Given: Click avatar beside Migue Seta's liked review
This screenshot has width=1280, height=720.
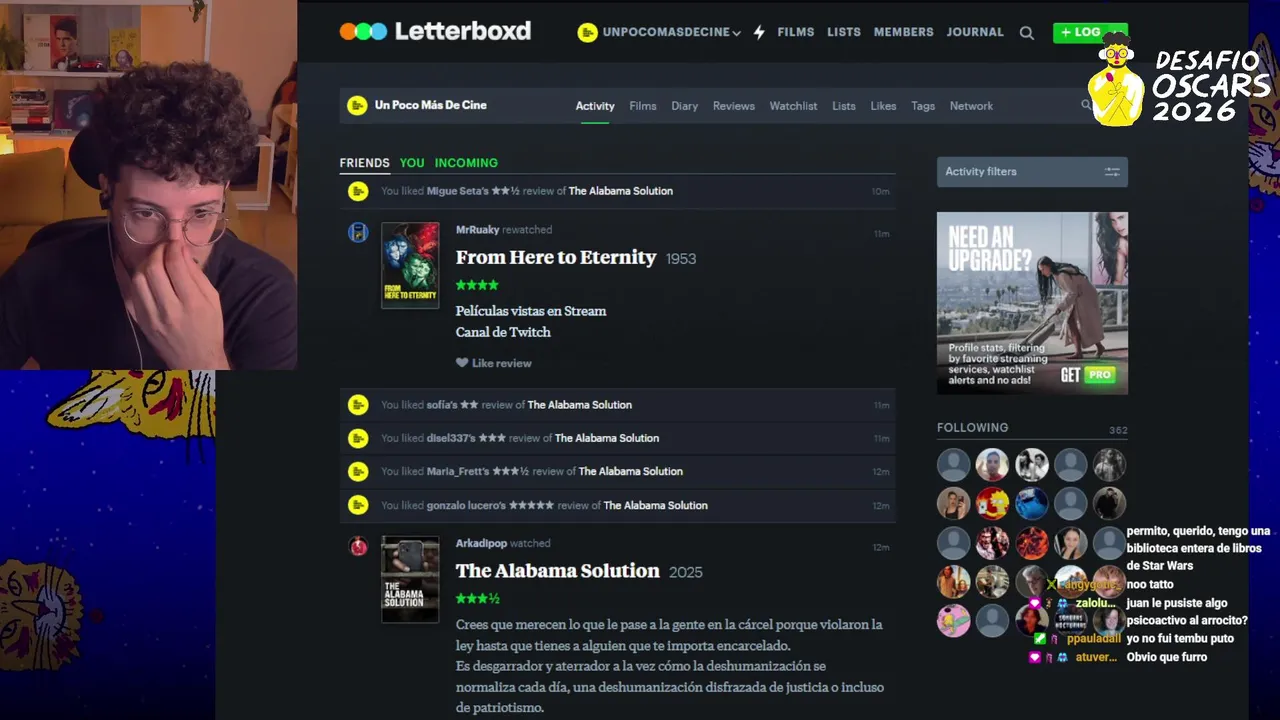Looking at the screenshot, I should pyautogui.click(x=357, y=191).
